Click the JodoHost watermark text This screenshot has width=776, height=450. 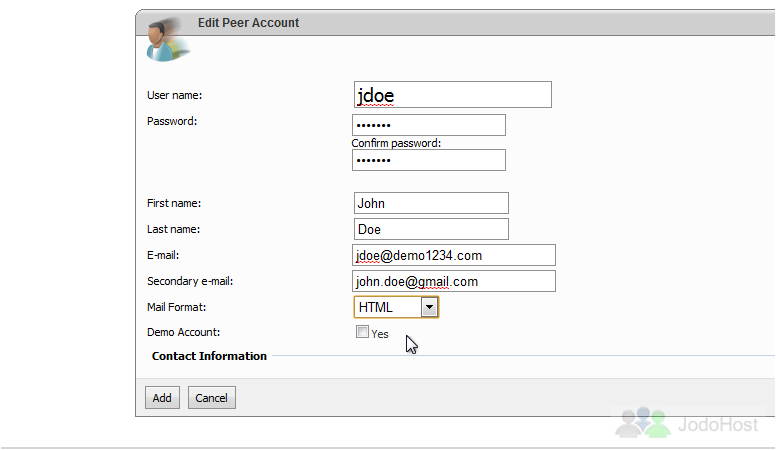pyautogui.click(x=718, y=425)
